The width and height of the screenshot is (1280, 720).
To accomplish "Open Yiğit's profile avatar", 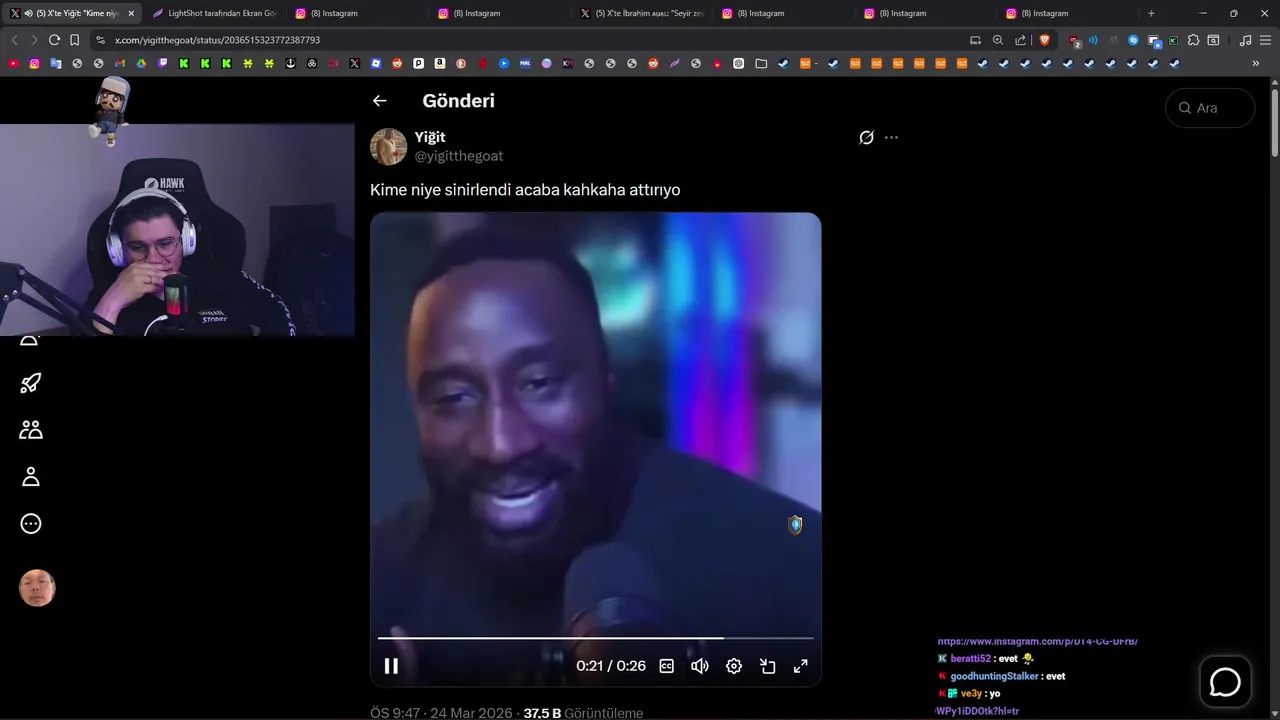I will (x=388, y=146).
